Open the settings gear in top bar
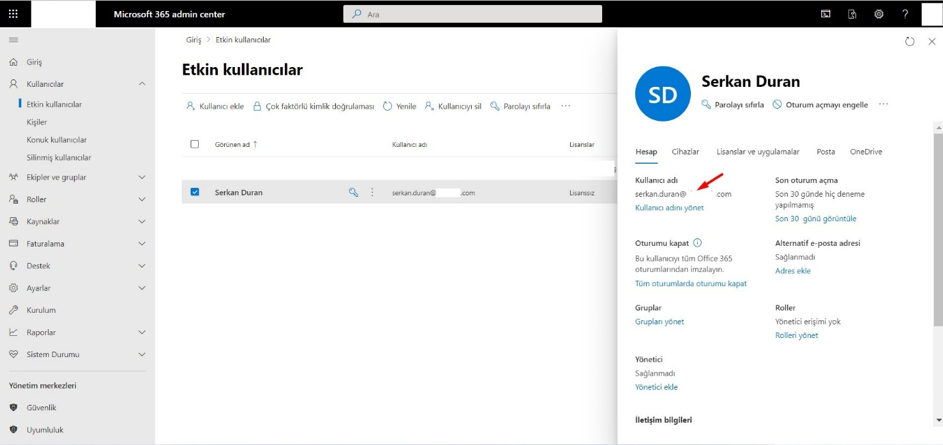 click(x=879, y=14)
